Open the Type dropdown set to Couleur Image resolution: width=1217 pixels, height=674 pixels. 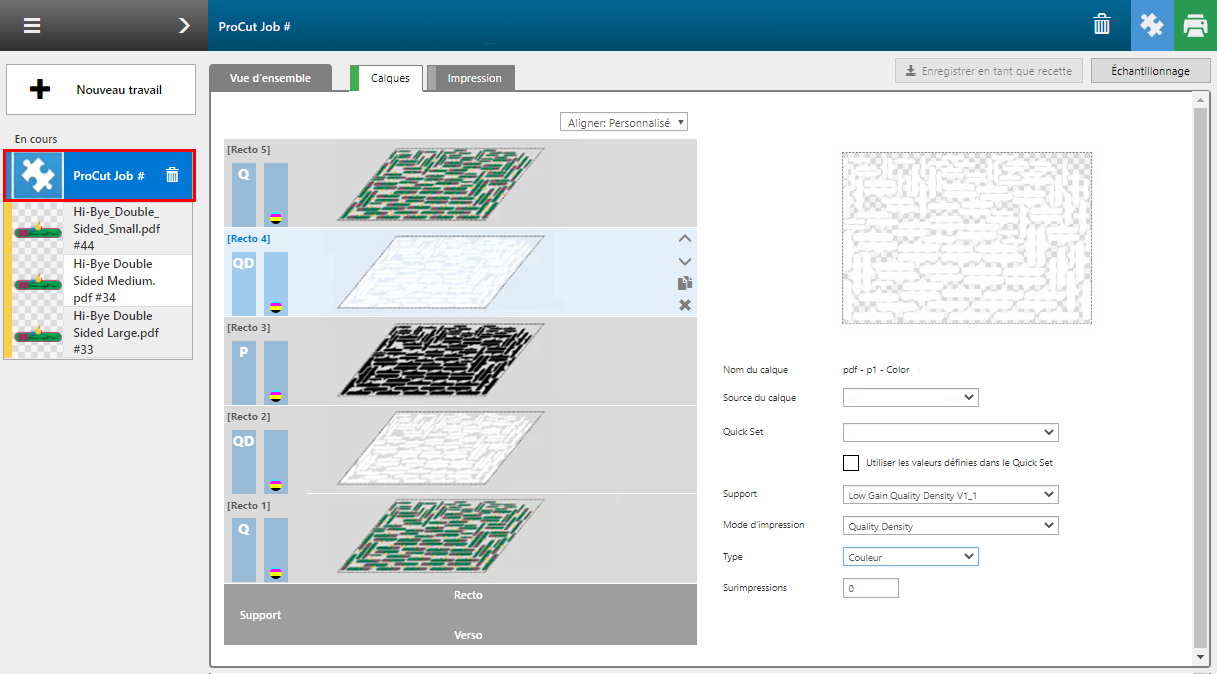[910, 557]
